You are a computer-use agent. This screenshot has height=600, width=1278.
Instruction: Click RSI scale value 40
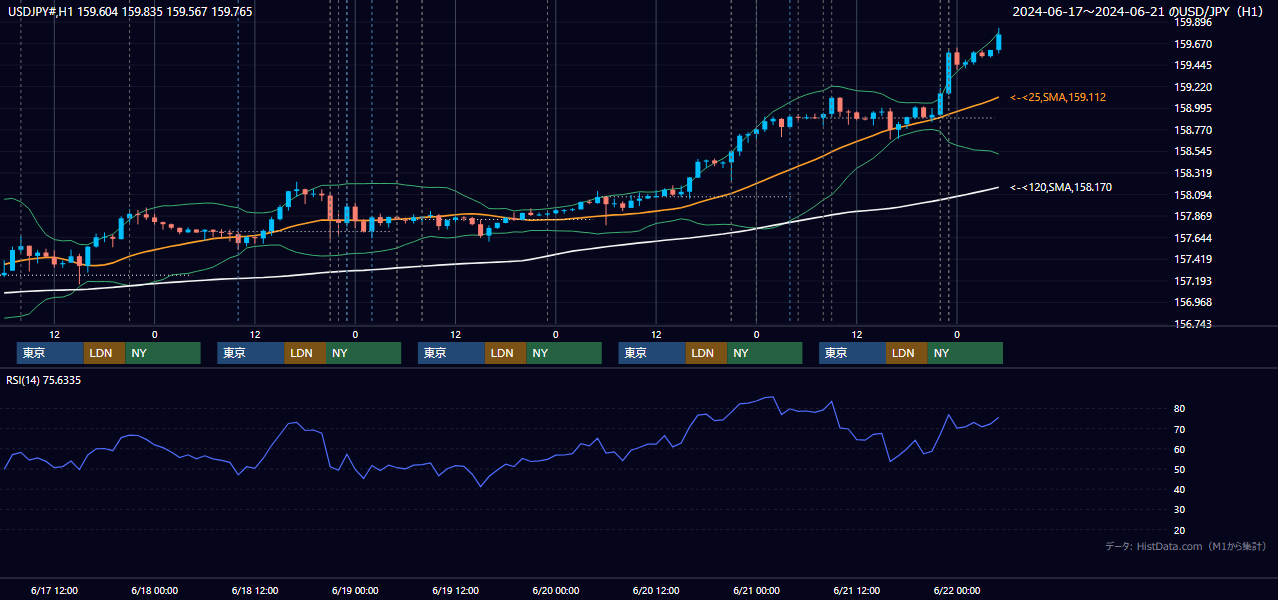coord(1180,489)
